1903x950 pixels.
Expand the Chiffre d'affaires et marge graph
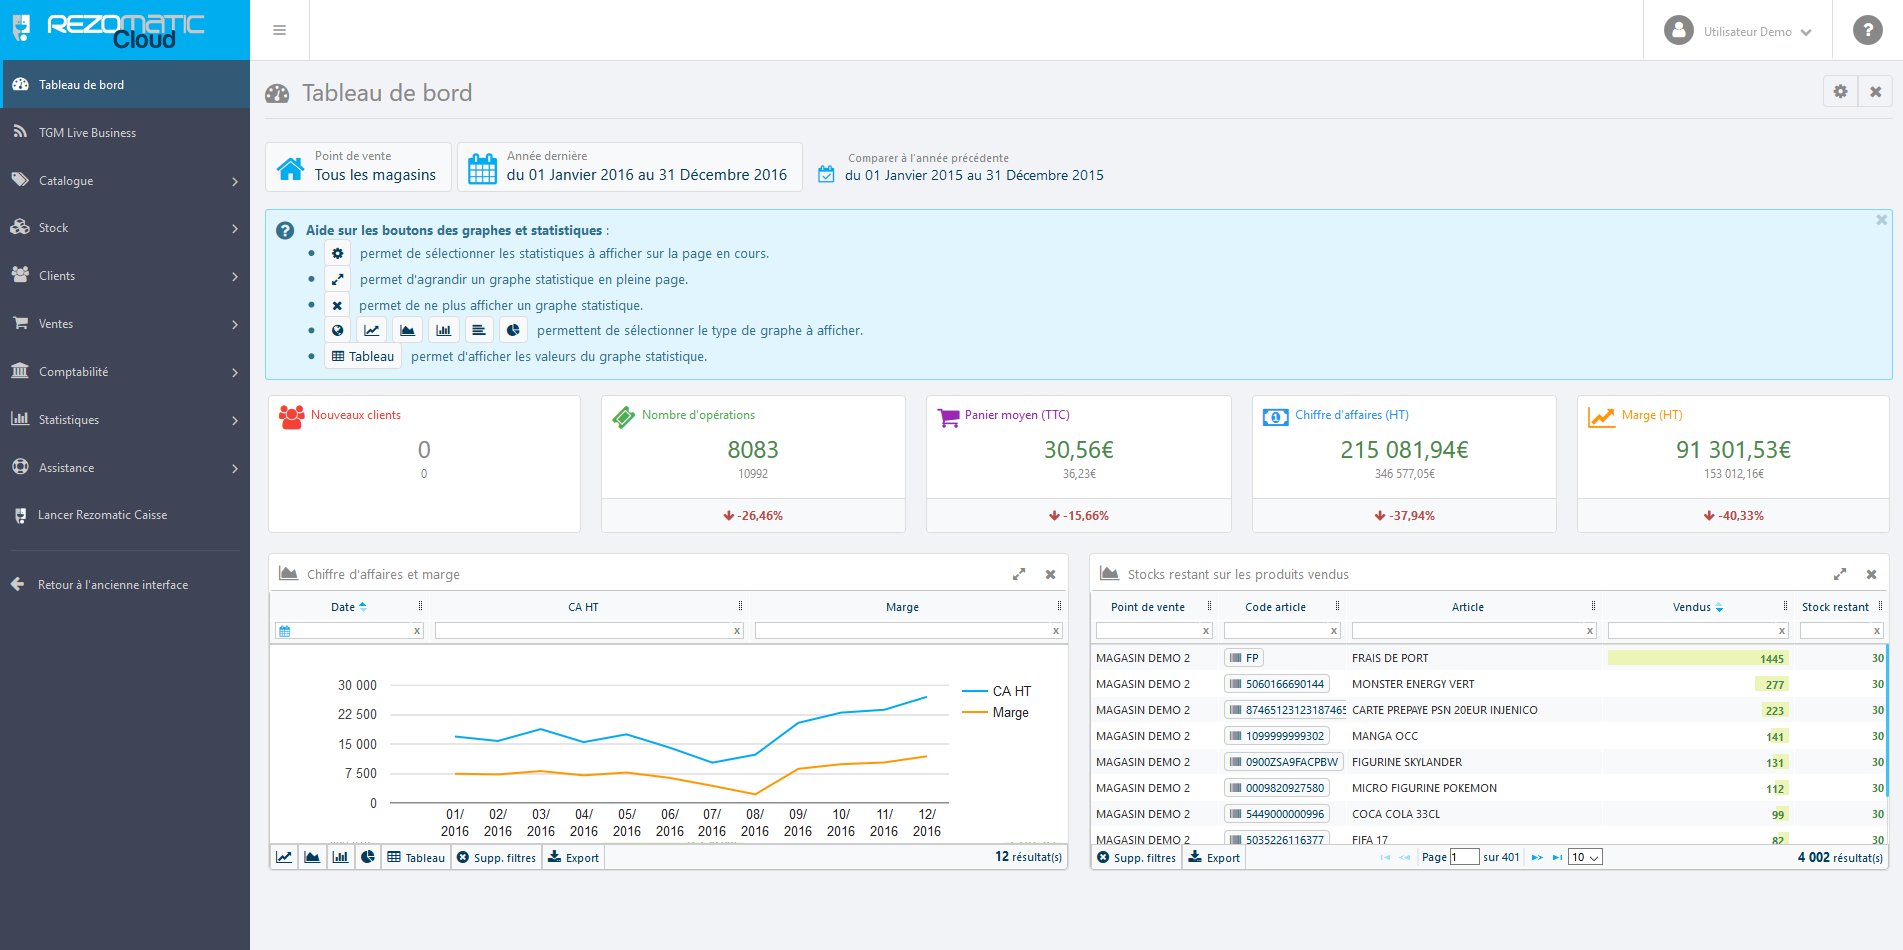tap(1019, 574)
